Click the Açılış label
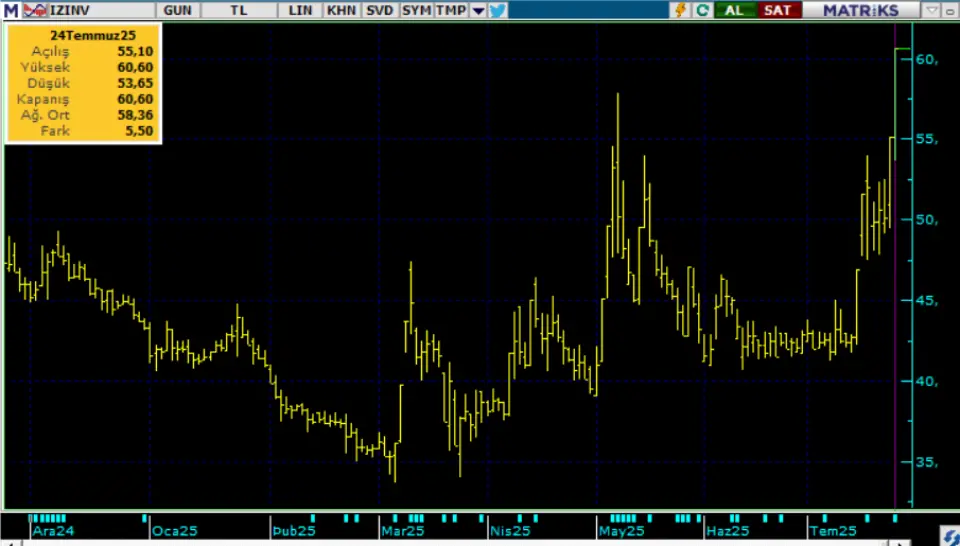The image size is (960, 546). tap(50, 51)
